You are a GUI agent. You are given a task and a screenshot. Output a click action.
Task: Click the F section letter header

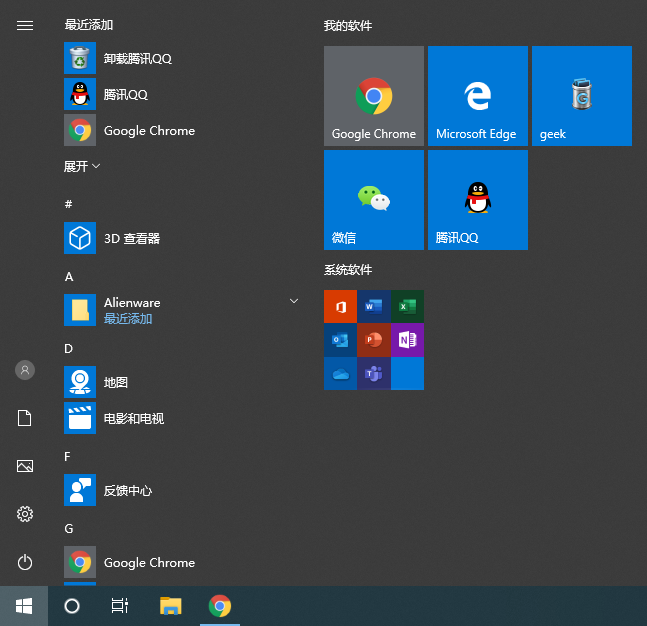[x=67, y=456]
